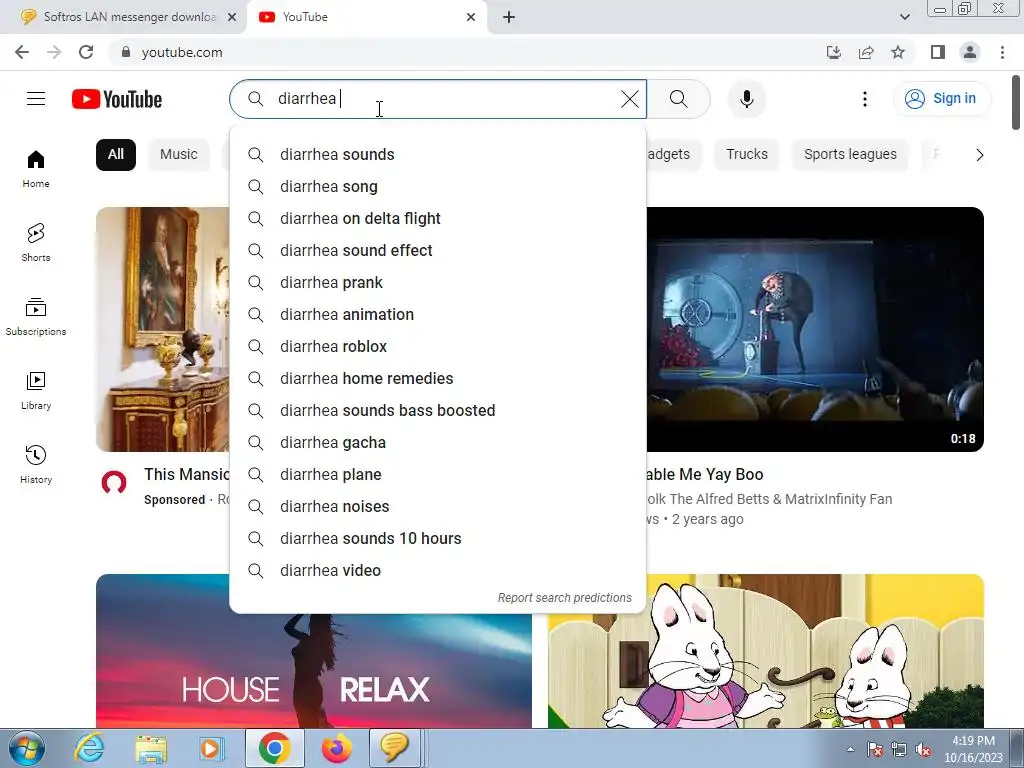
Task: Share this page from the address bar
Action: pos(866,52)
